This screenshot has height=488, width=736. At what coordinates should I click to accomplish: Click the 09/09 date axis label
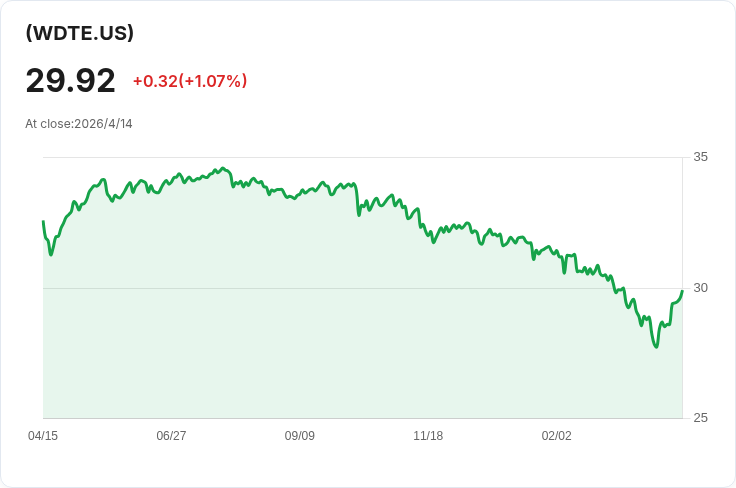pyautogui.click(x=300, y=436)
